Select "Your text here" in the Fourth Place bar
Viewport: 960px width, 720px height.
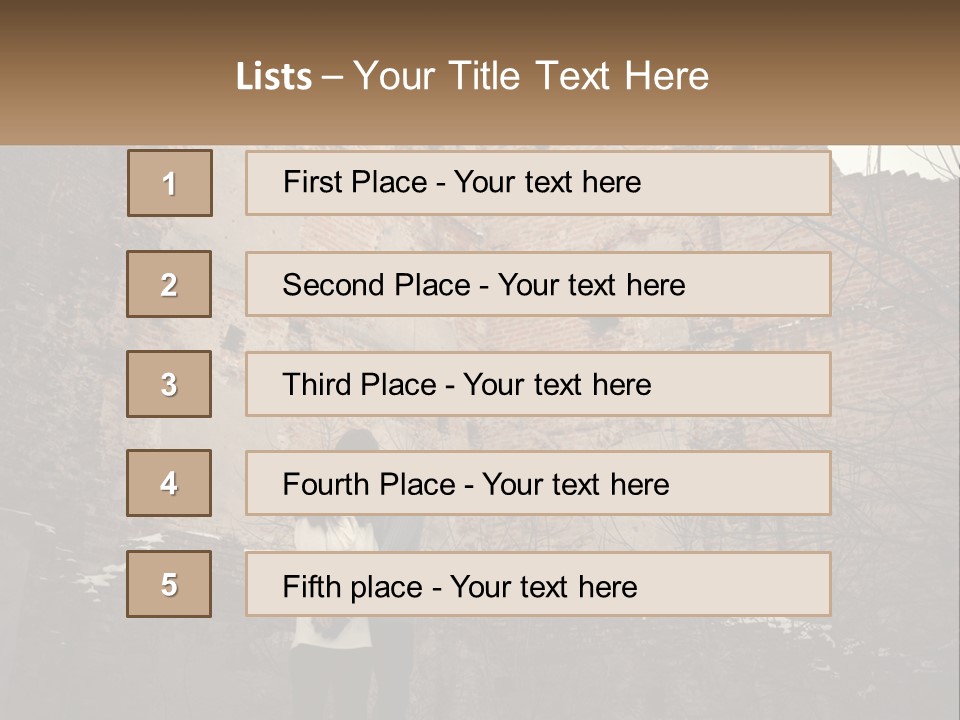click(x=575, y=485)
